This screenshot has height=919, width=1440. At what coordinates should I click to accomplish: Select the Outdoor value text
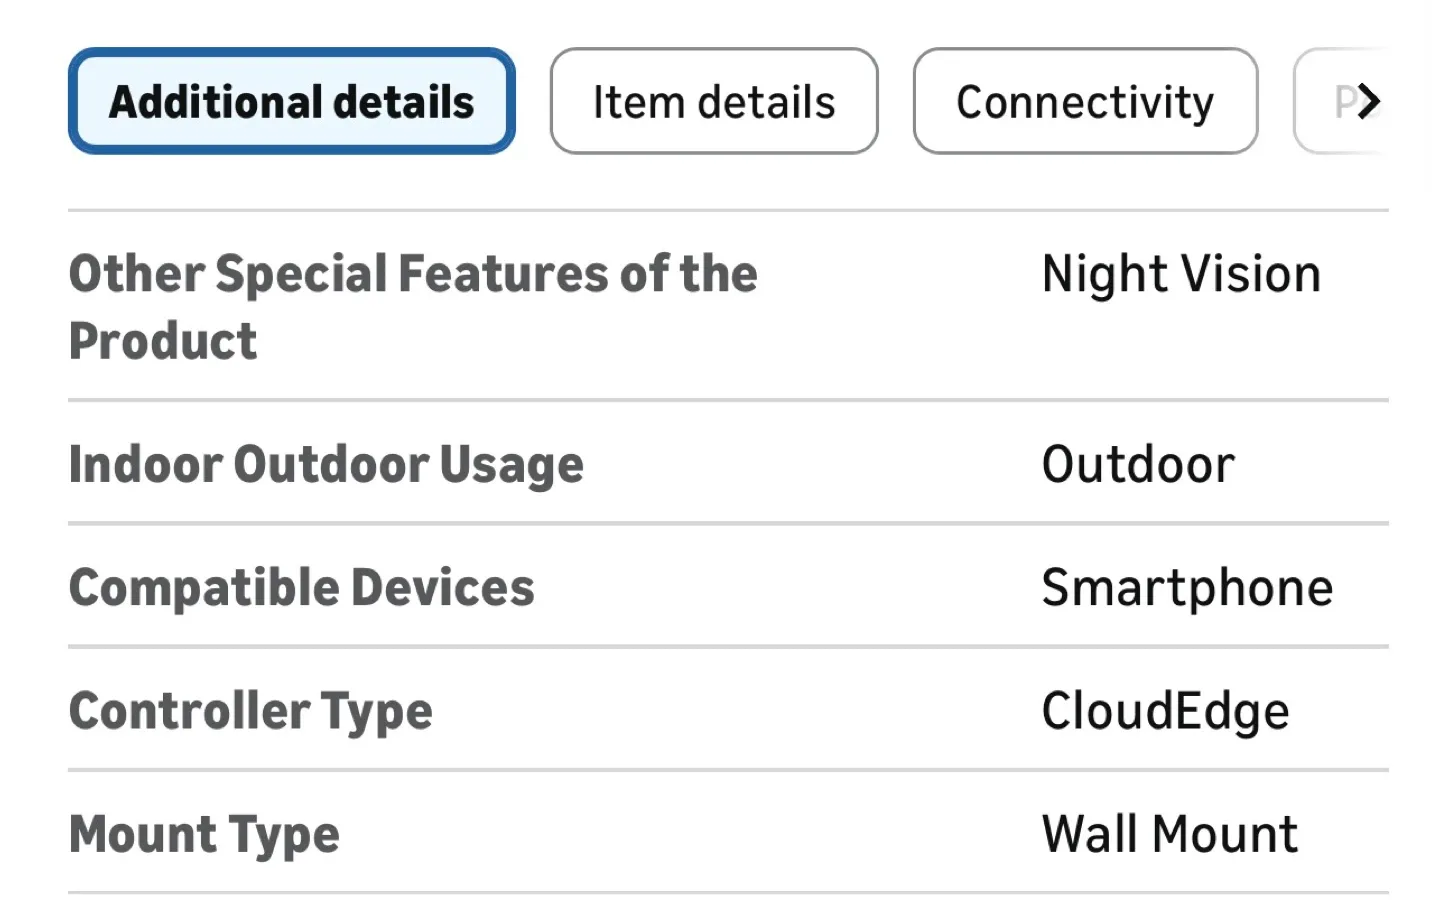coord(1139,463)
